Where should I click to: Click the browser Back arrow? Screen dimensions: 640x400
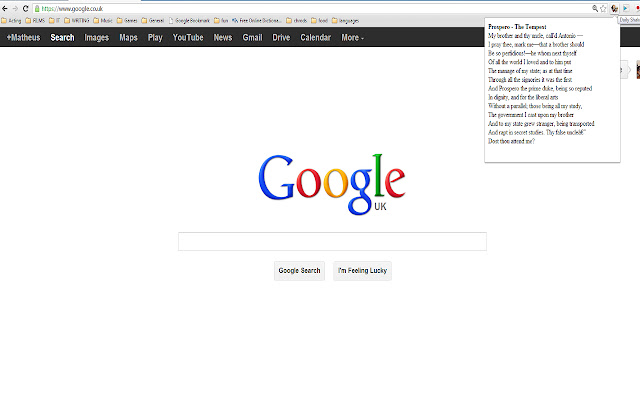[x=5, y=9]
